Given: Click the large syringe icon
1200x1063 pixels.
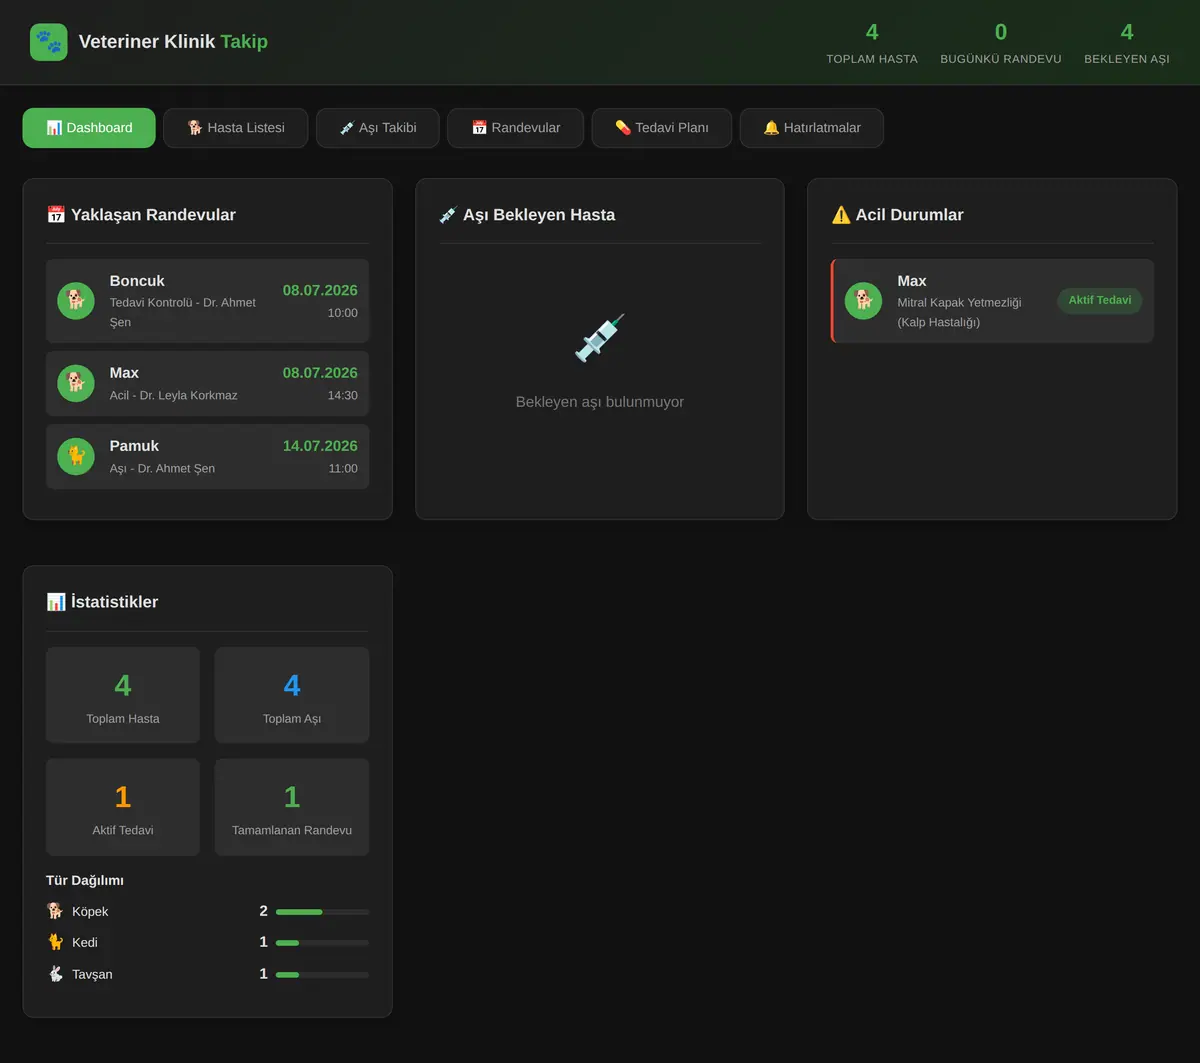Looking at the screenshot, I should click(x=600, y=338).
